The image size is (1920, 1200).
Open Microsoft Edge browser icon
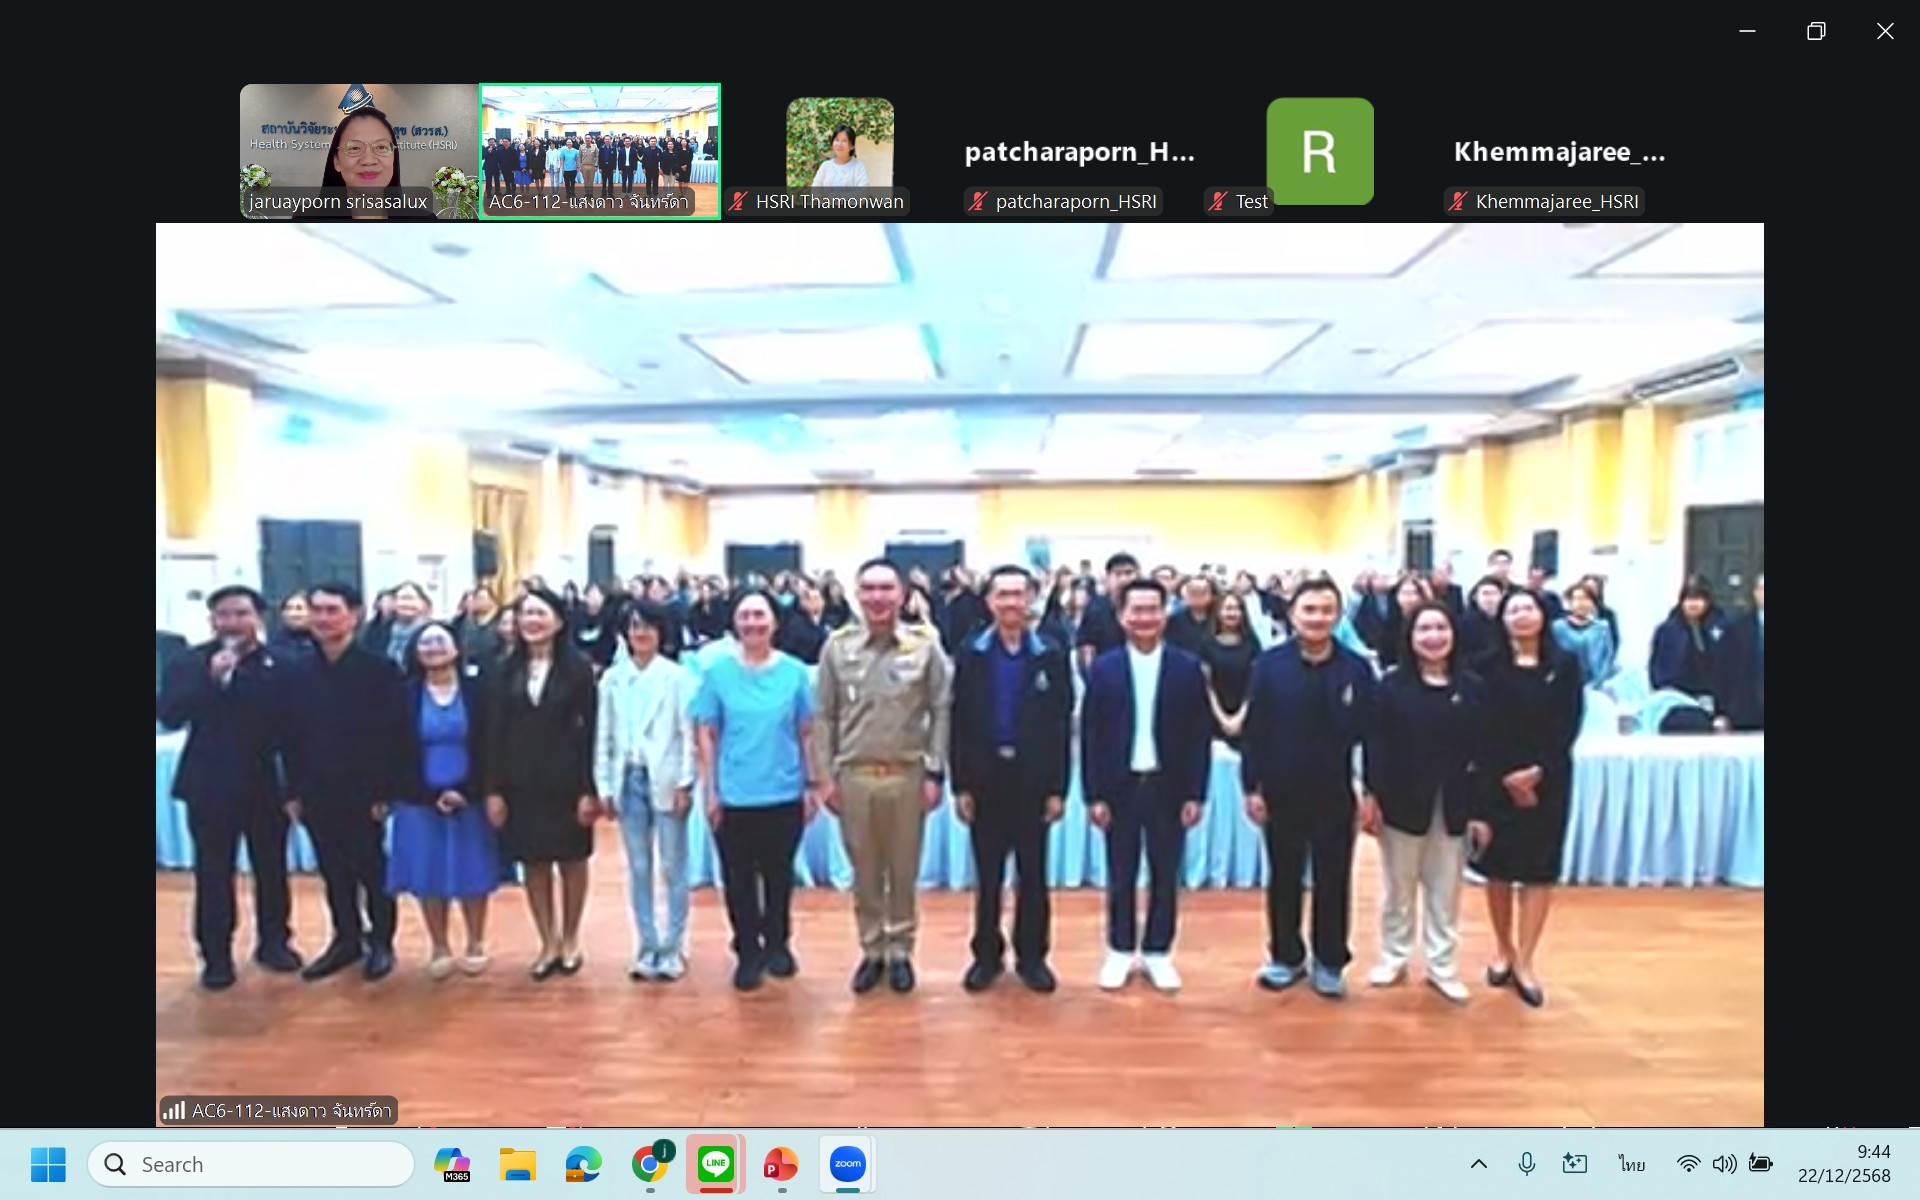[584, 1164]
